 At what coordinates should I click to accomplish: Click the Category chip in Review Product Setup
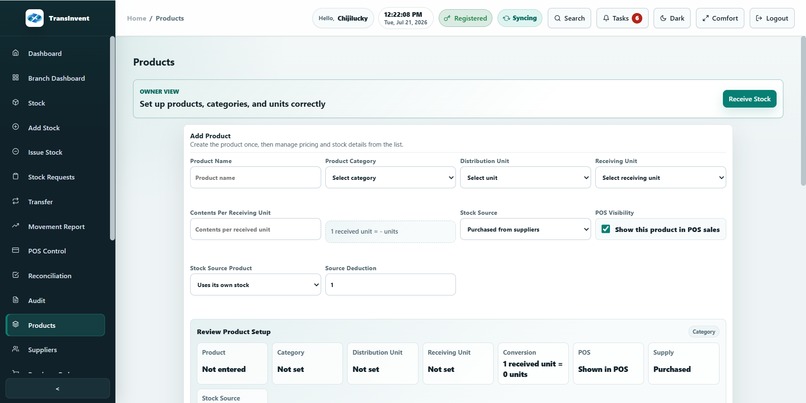click(x=704, y=332)
